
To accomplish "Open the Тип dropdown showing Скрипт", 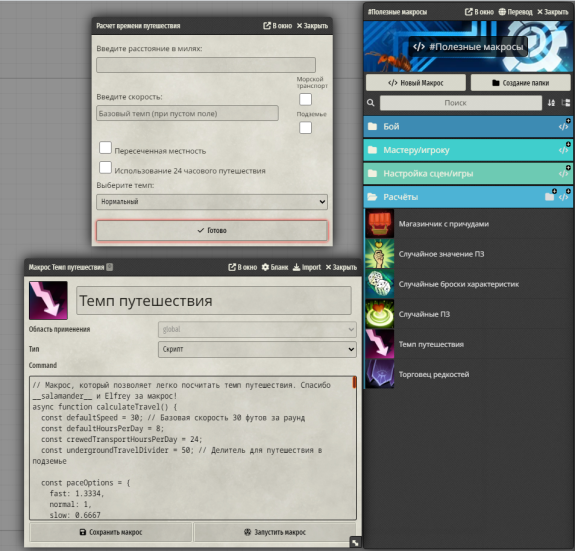I will point(257,349).
